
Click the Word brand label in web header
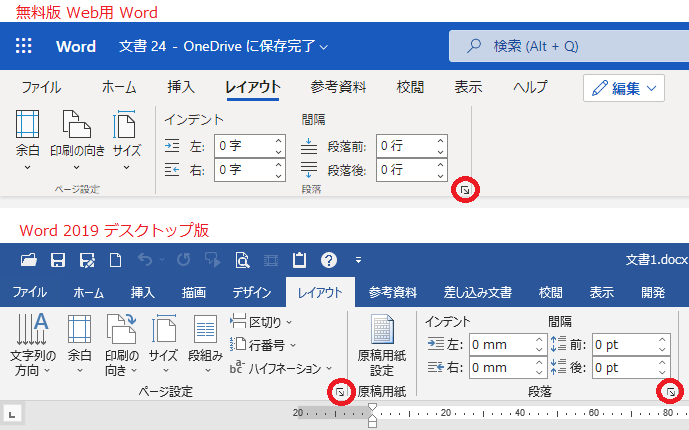click(76, 46)
